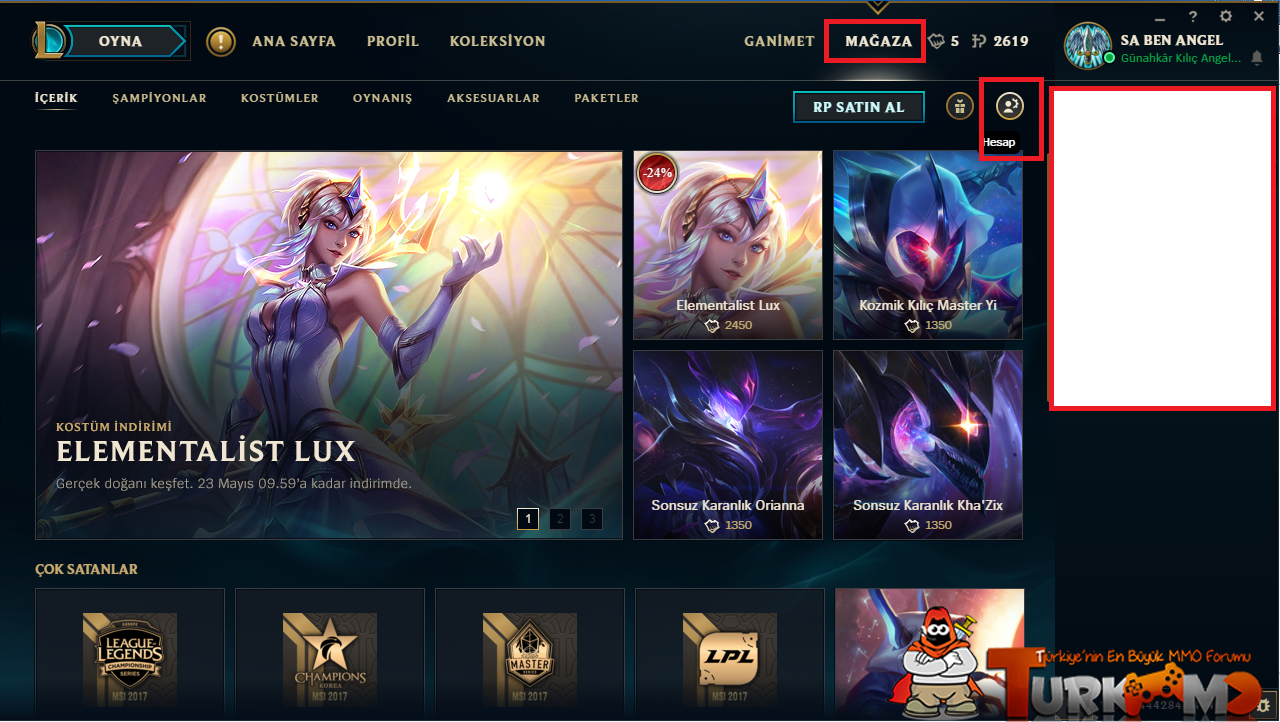1280x722 pixels.
Task: Select carousel page 1 indicator
Action: (x=528, y=518)
